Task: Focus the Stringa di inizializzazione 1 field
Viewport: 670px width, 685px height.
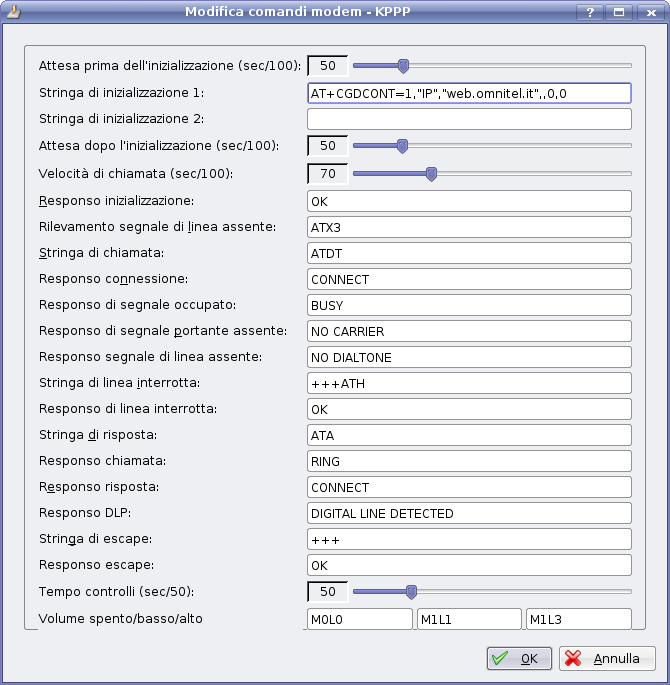Action: pyautogui.click(x=469, y=93)
